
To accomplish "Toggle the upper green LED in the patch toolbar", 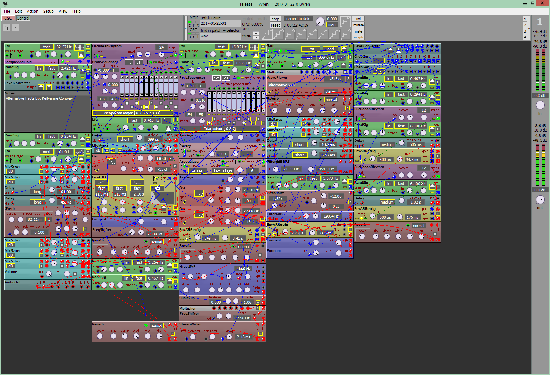I will click(x=189, y=23).
